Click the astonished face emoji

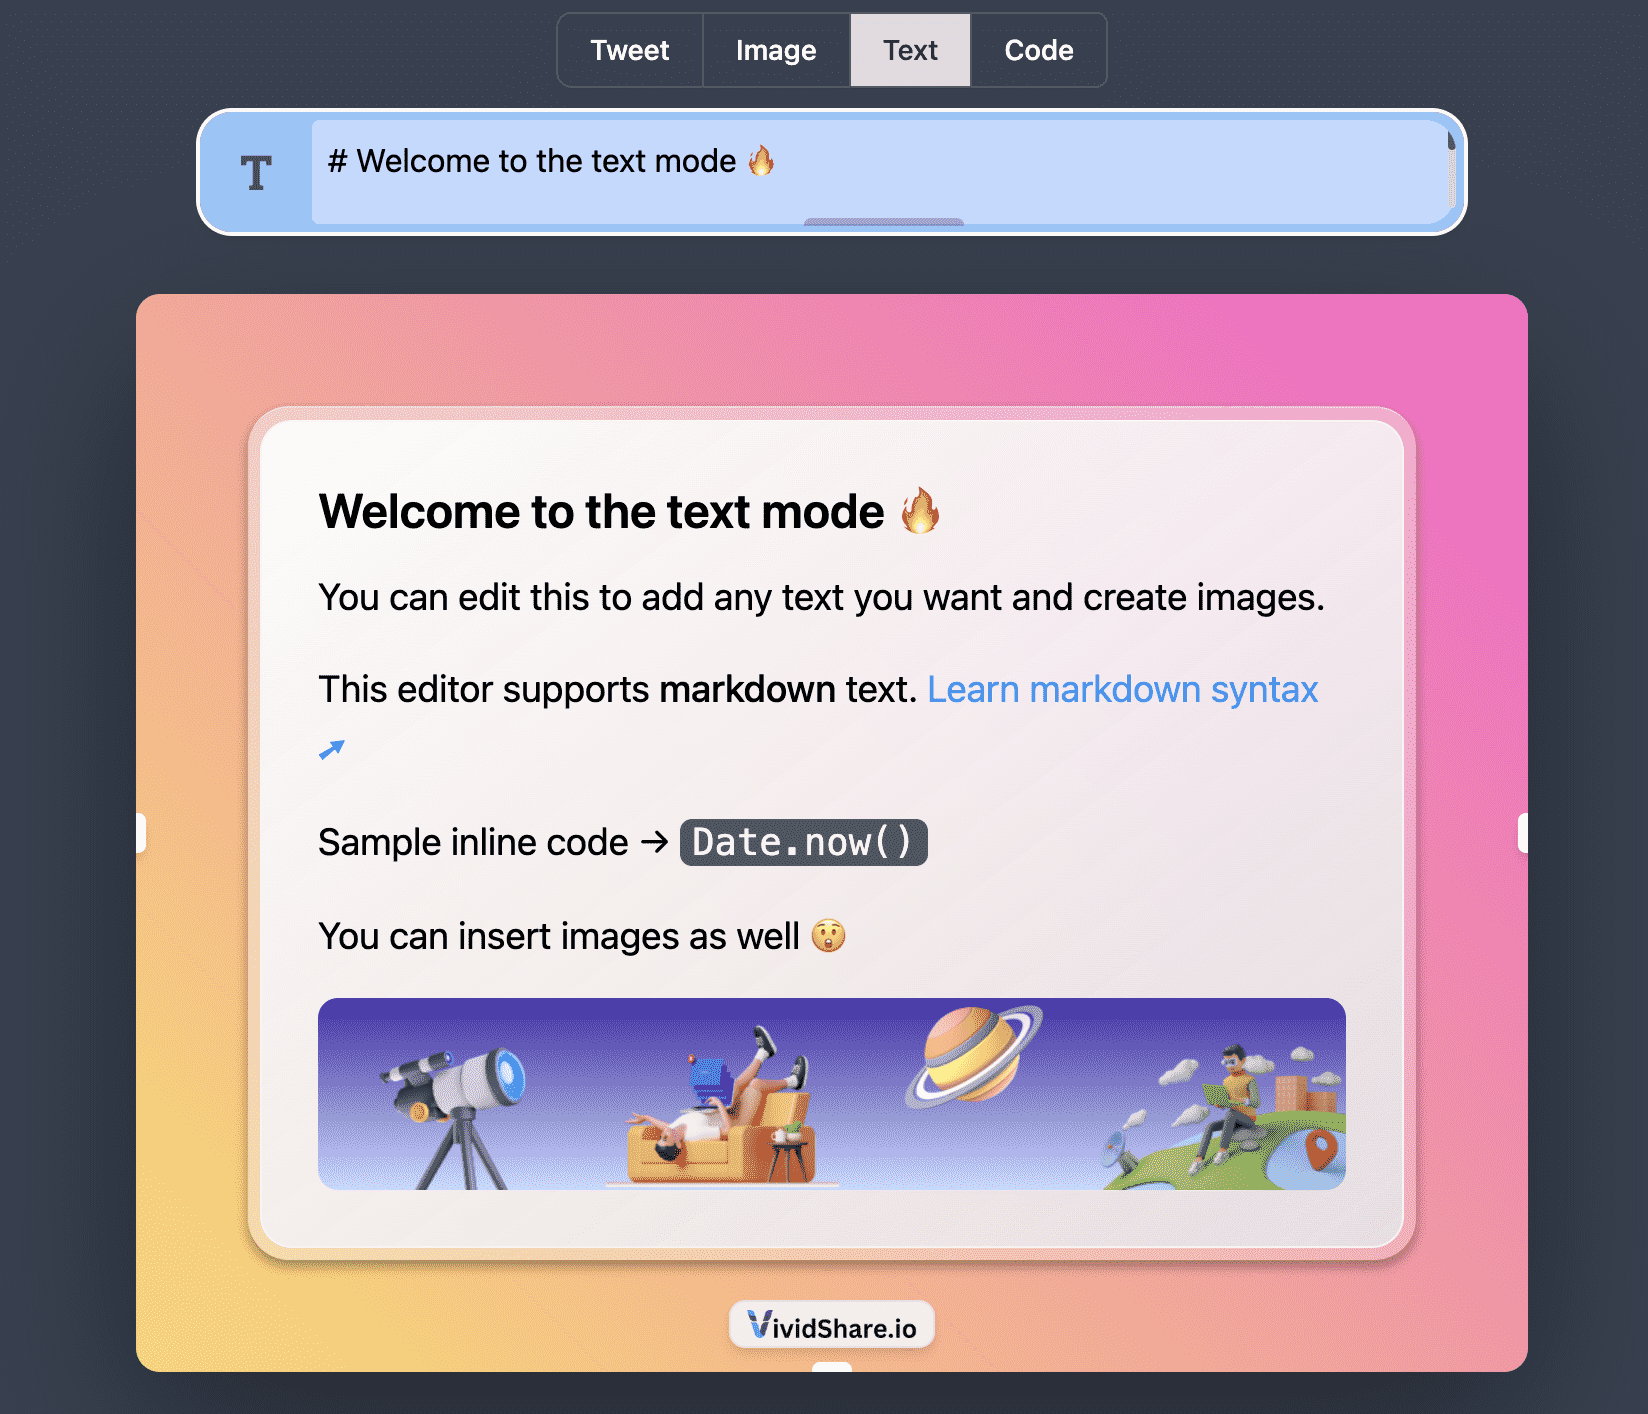coord(828,936)
